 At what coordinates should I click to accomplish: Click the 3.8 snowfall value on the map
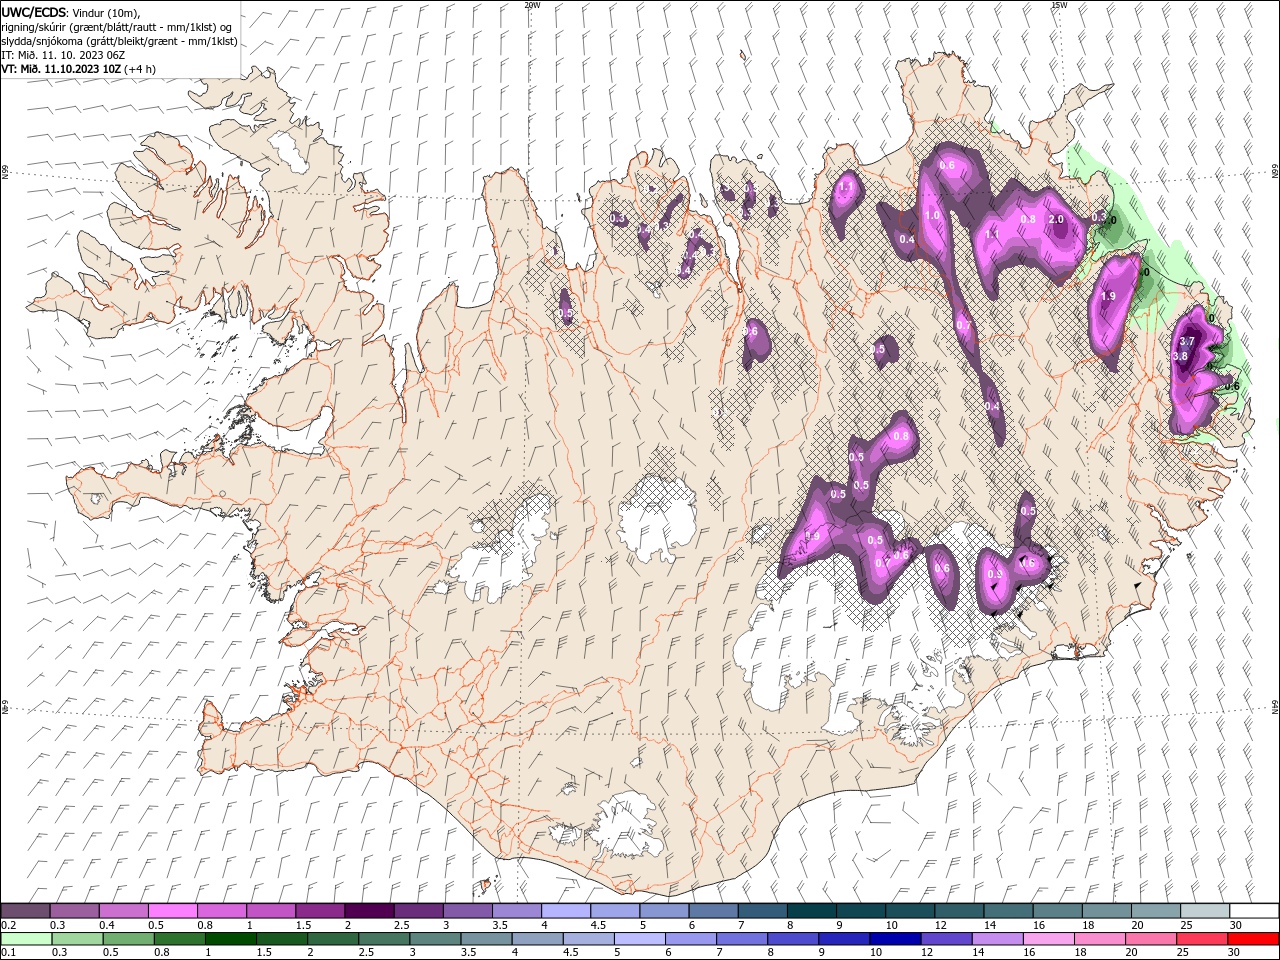[x=1180, y=356]
